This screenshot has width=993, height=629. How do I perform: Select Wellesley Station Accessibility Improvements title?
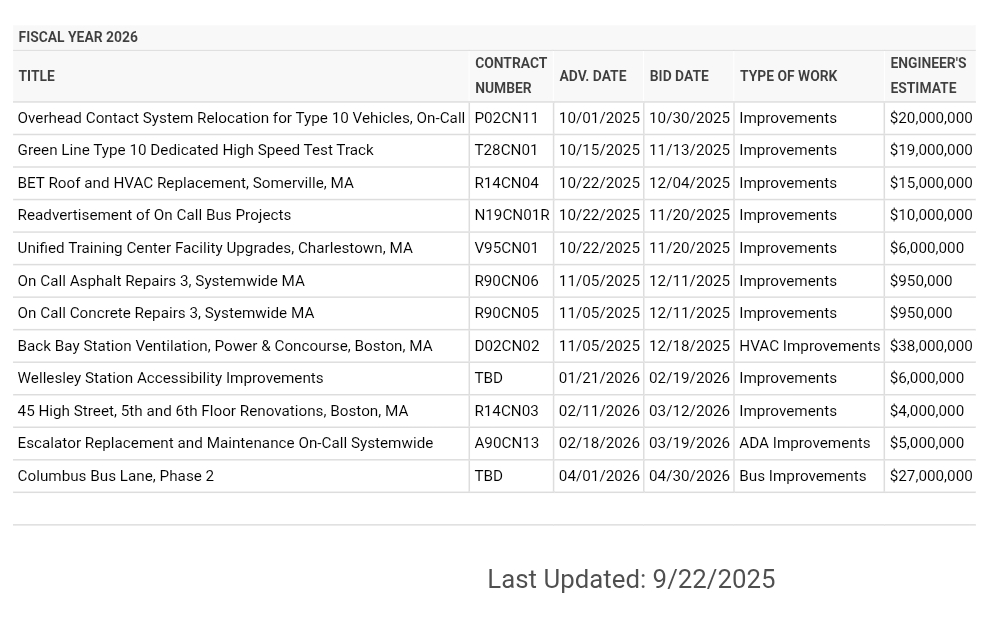pyautogui.click(x=170, y=378)
